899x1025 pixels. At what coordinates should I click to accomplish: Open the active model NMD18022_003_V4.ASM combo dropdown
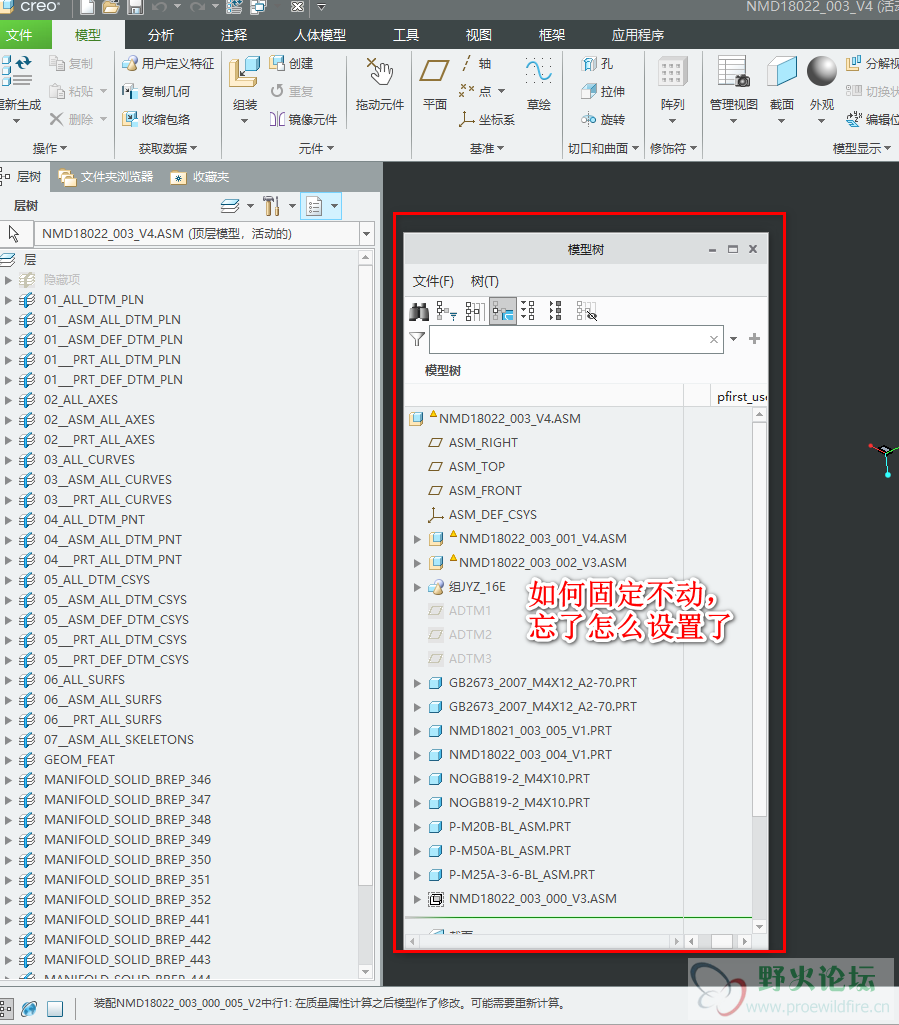(x=366, y=234)
